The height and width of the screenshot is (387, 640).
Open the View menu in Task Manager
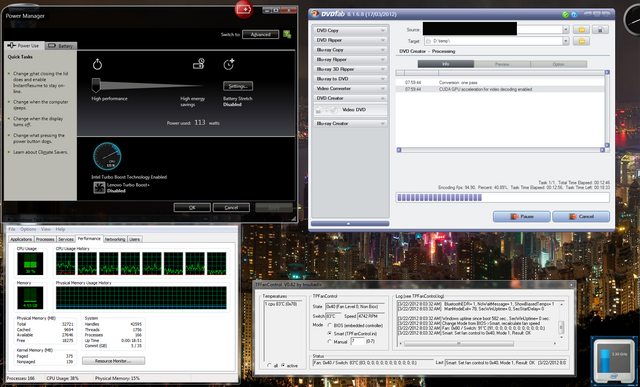(46, 229)
